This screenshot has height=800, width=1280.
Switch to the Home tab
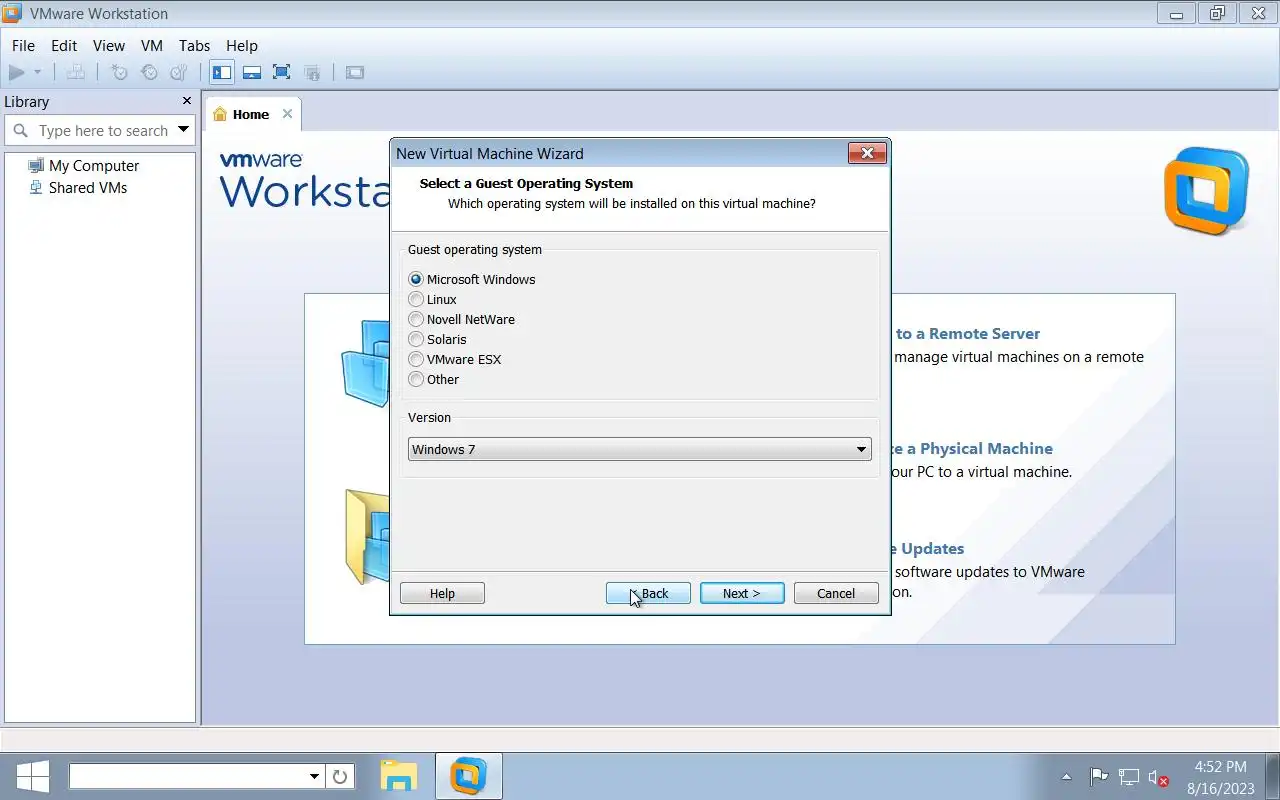click(x=251, y=114)
